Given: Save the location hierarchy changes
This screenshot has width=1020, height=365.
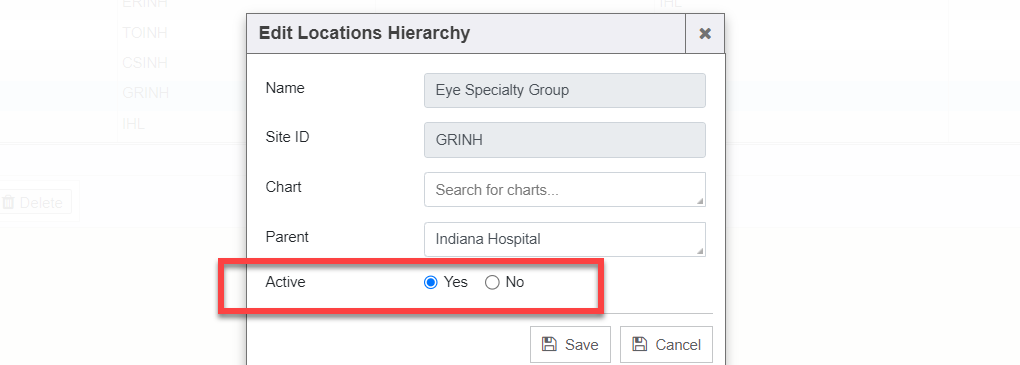Looking at the screenshot, I should pyautogui.click(x=570, y=344).
